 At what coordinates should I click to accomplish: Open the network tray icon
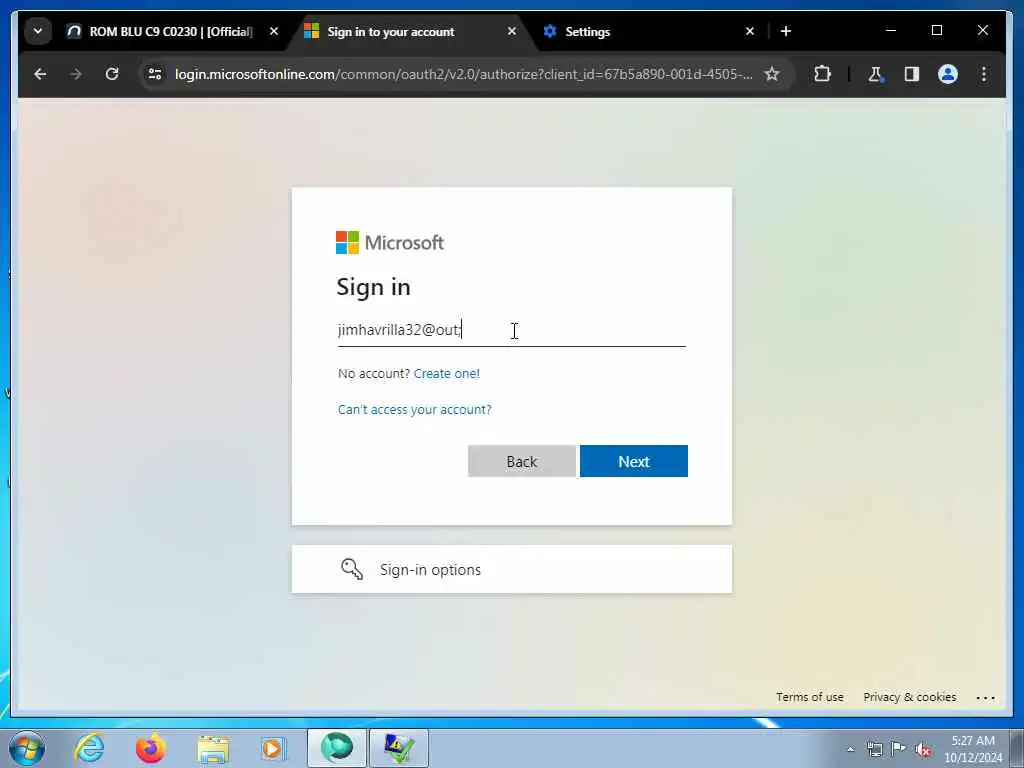[x=874, y=750]
